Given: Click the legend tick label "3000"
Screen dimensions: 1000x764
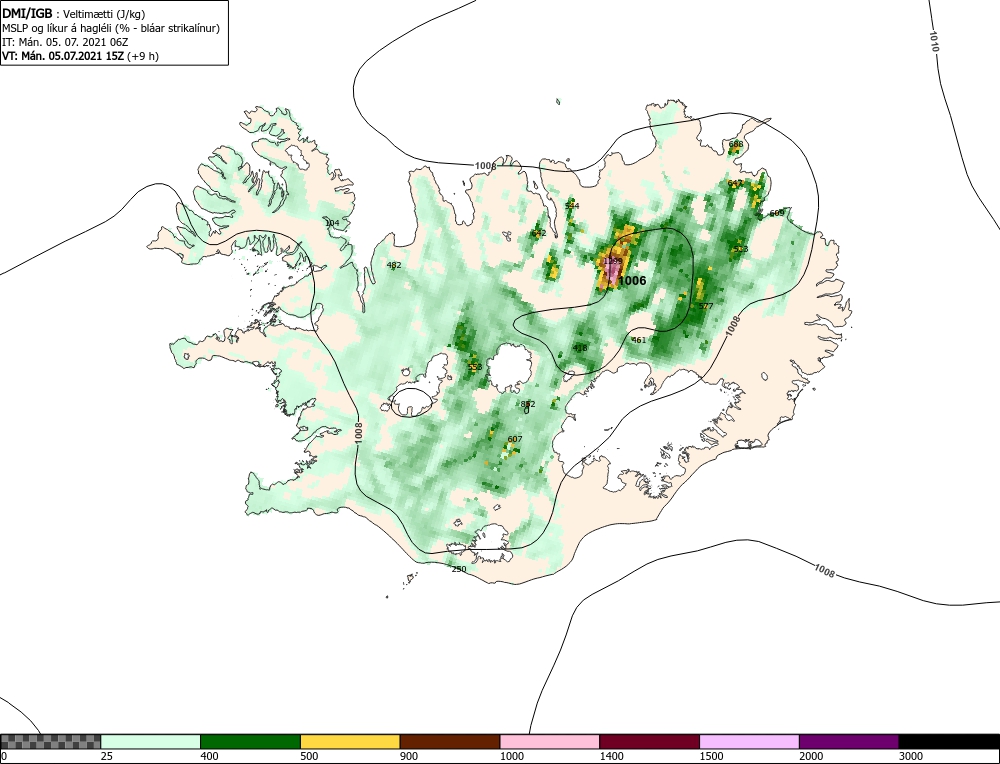Looking at the screenshot, I should pyautogui.click(x=911, y=756).
